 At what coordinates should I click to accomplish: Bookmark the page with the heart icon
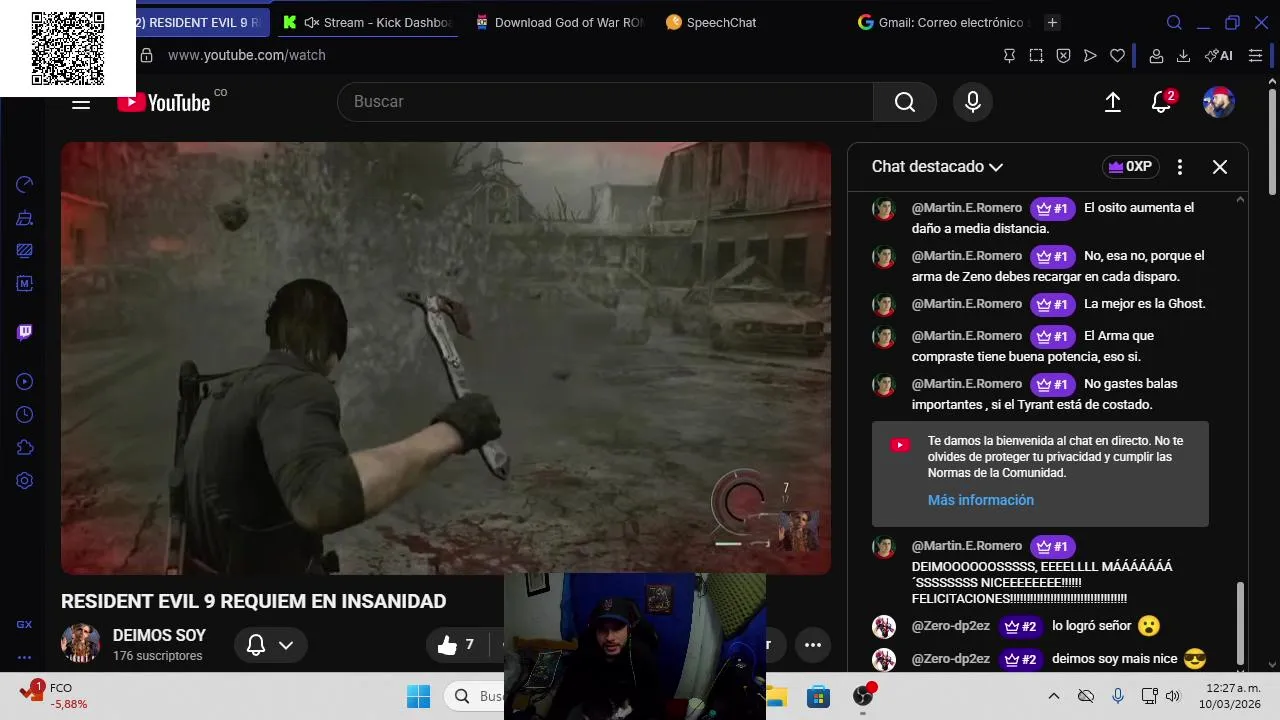click(x=1117, y=56)
